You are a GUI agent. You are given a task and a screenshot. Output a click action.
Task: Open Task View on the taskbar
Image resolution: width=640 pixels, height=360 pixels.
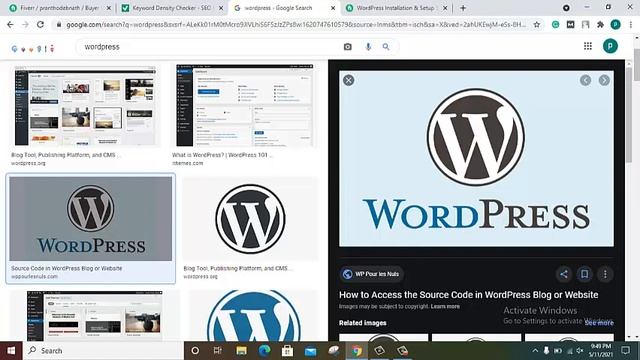coord(218,351)
